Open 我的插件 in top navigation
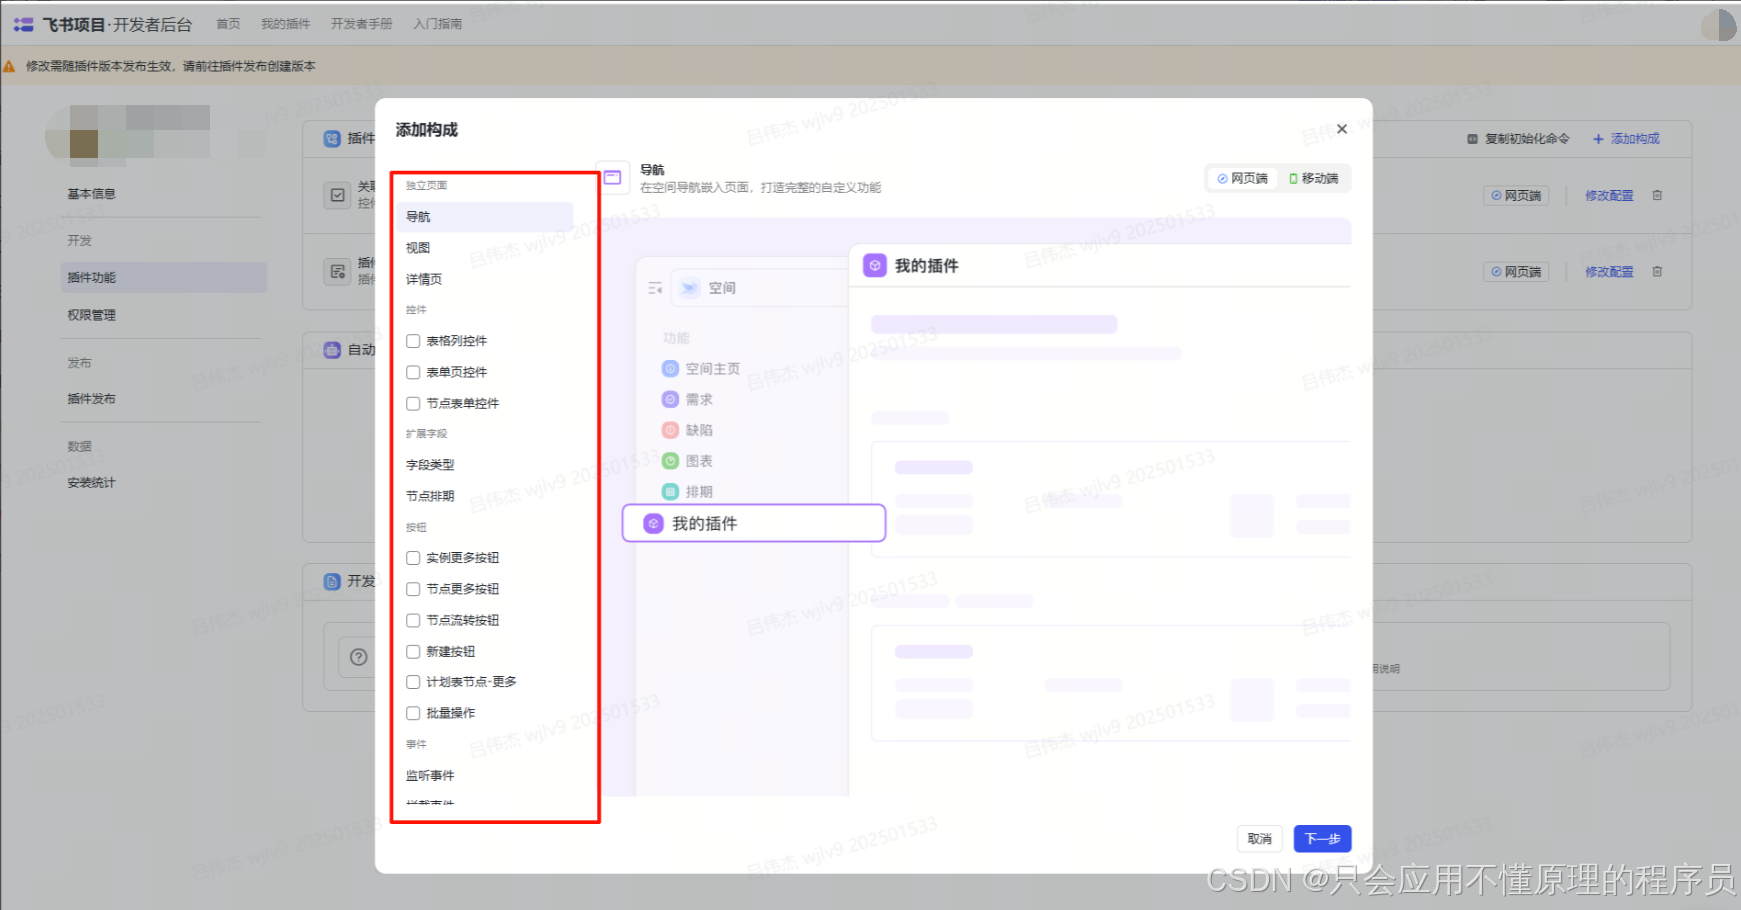The width and height of the screenshot is (1741, 910). [286, 24]
